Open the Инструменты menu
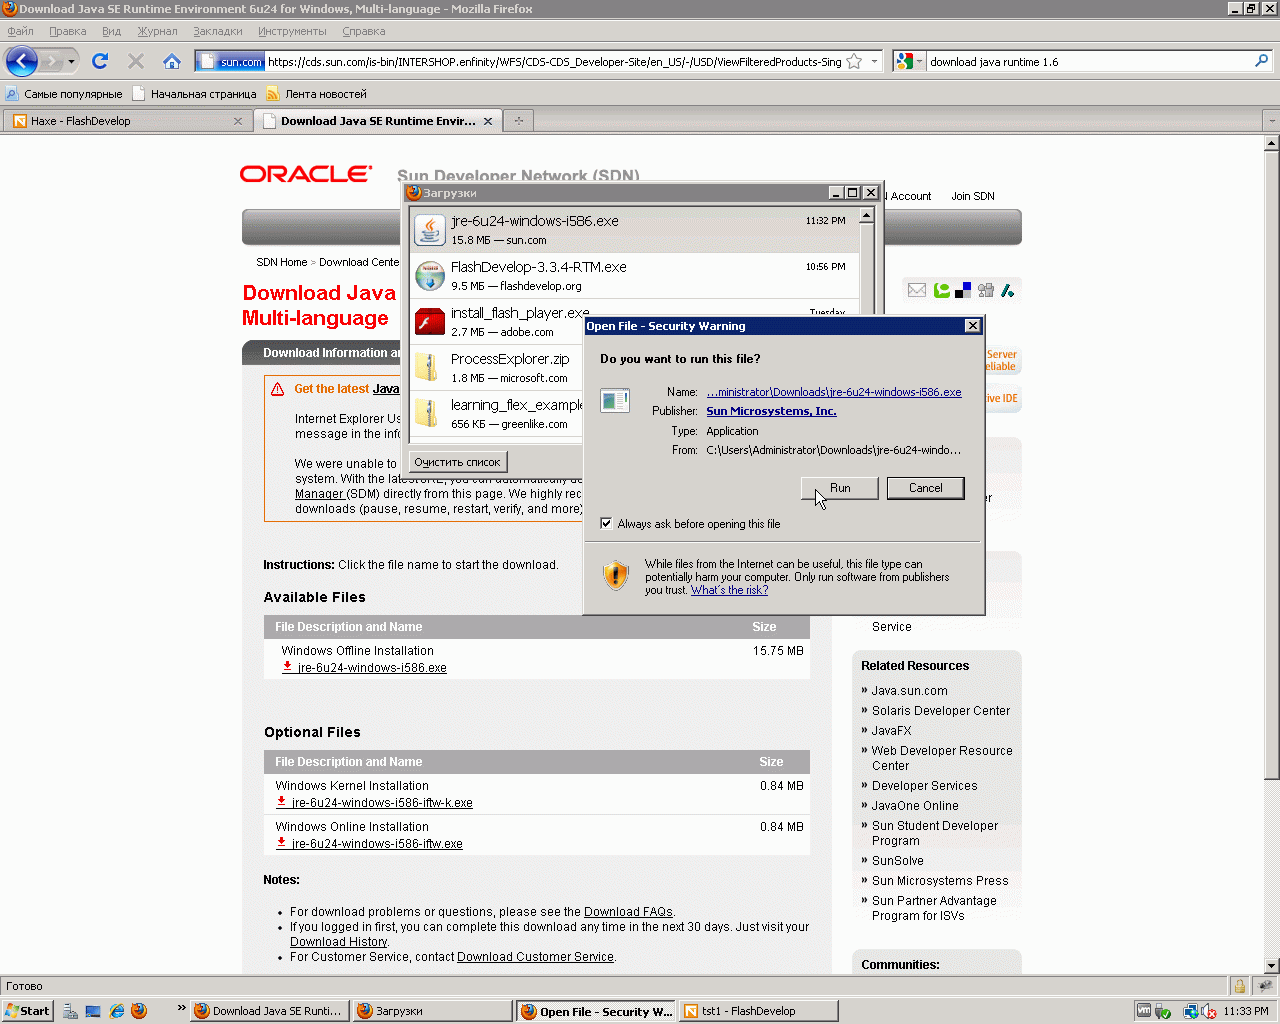The image size is (1280, 1024). click(292, 31)
